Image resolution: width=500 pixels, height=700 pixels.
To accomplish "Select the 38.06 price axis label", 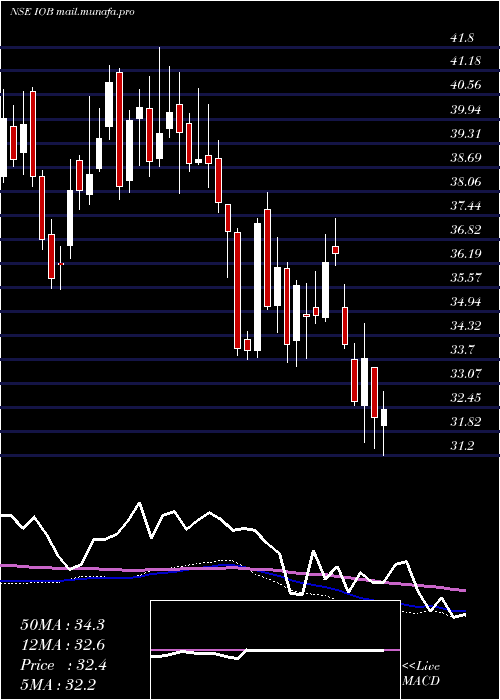I will (x=466, y=182).
